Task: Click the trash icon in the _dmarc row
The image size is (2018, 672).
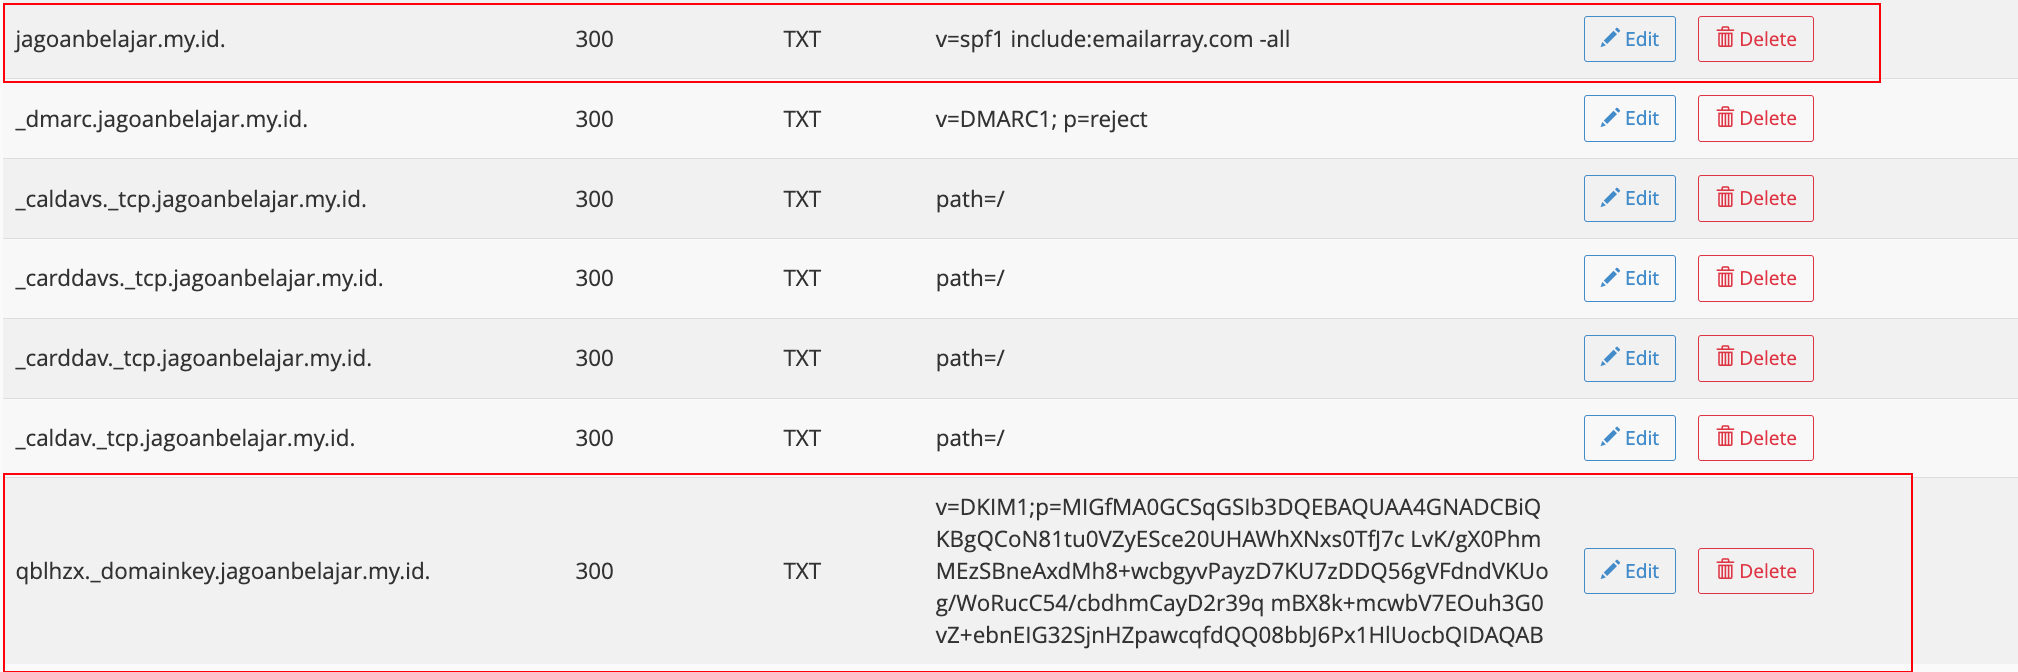Action: coord(1725,118)
